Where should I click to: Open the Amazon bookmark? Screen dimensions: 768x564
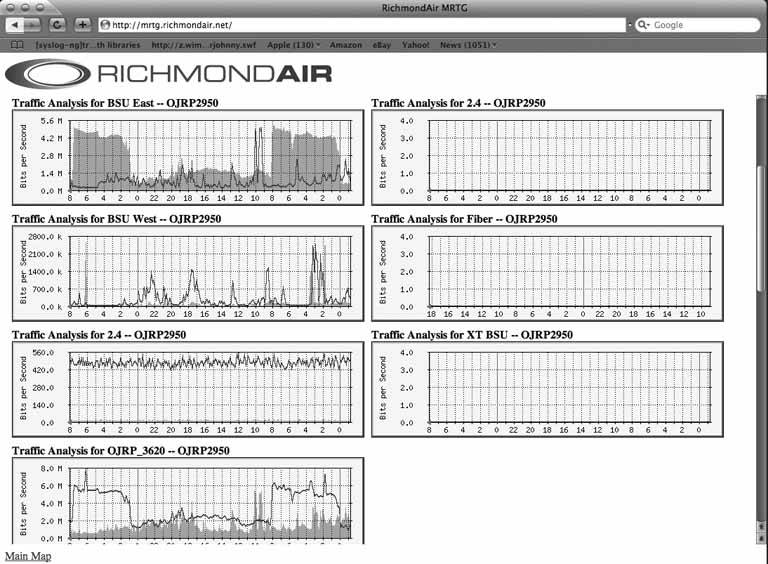[345, 45]
